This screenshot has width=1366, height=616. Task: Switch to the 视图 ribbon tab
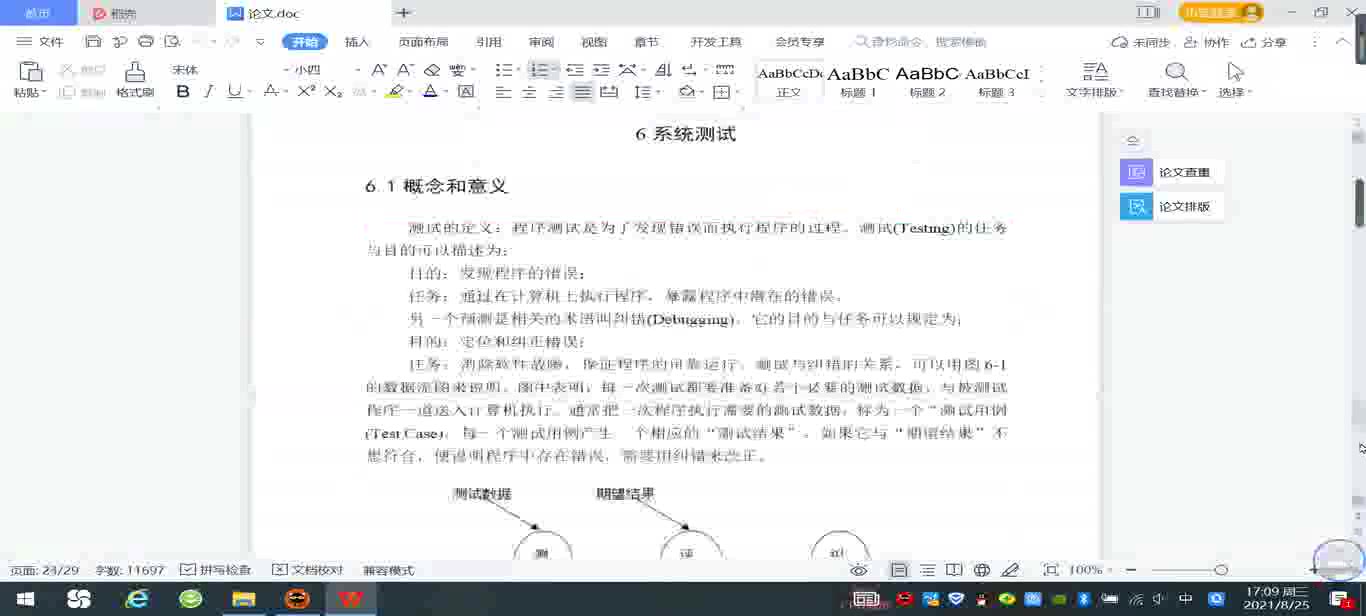(594, 42)
